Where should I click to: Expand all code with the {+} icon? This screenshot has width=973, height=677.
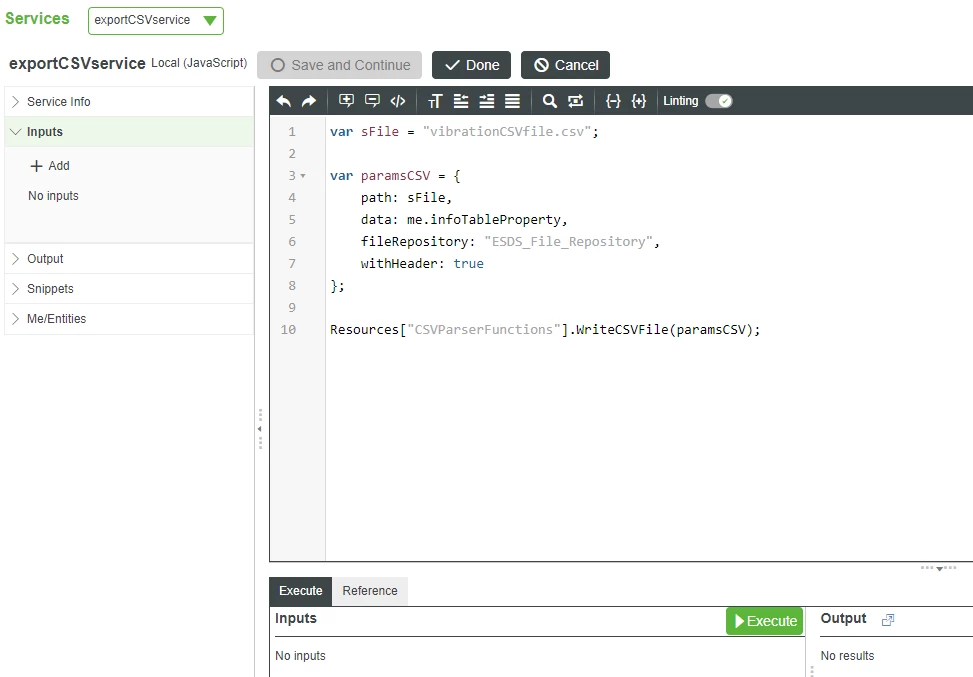point(639,100)
